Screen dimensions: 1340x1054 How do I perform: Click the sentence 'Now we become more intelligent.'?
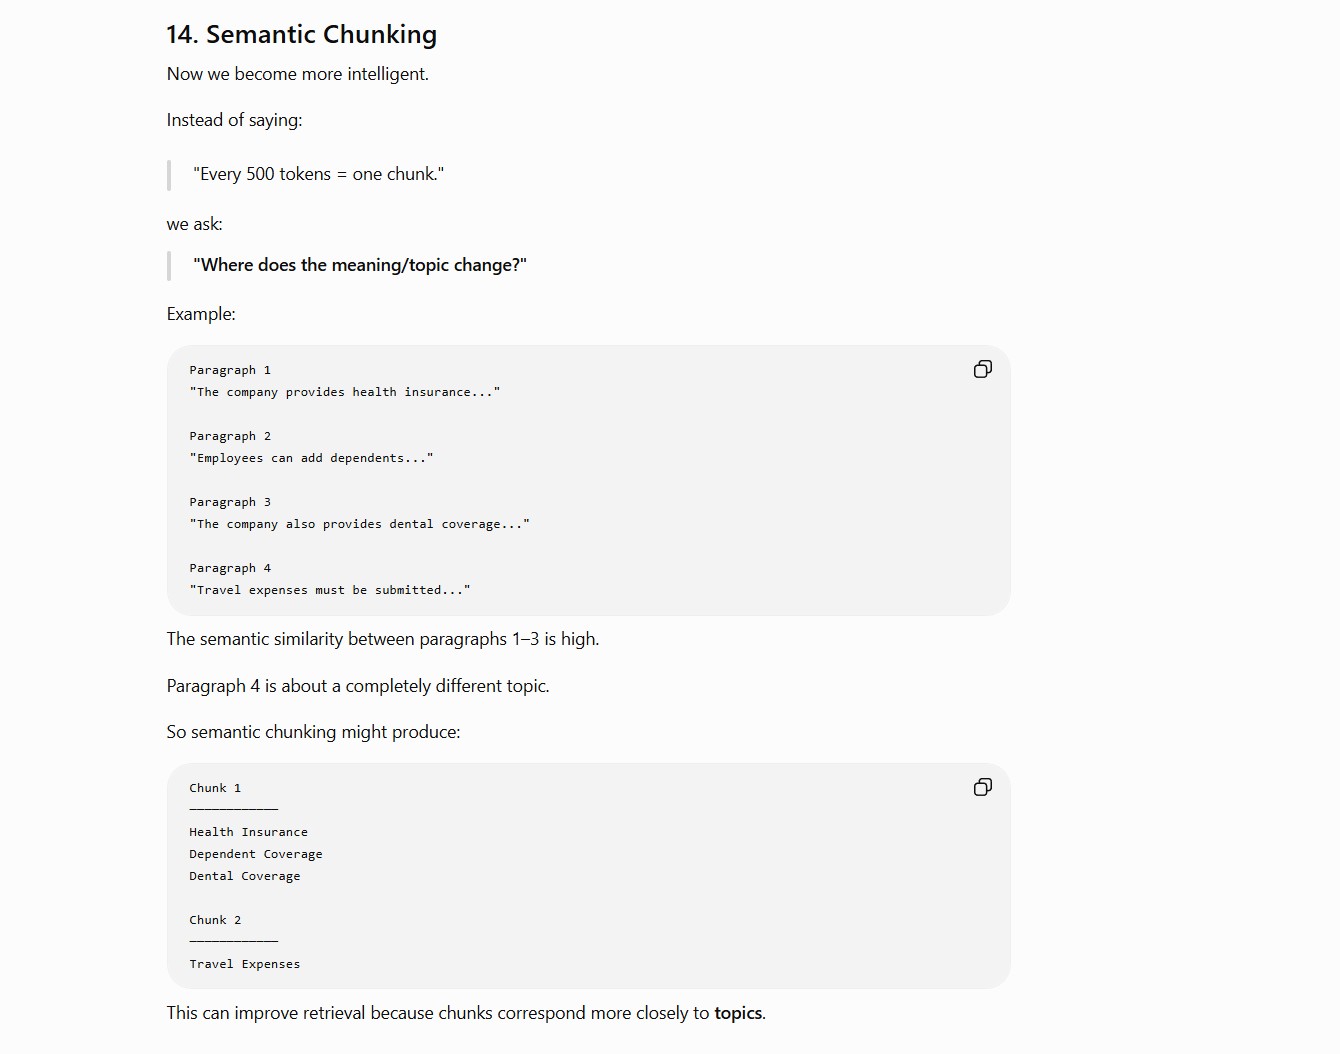(x=298, y=74)
